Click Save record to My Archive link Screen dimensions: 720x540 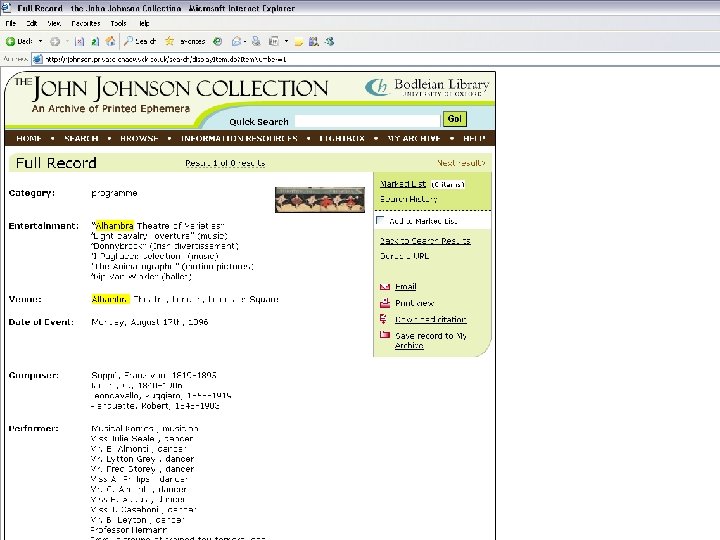[x=431, y=340]
